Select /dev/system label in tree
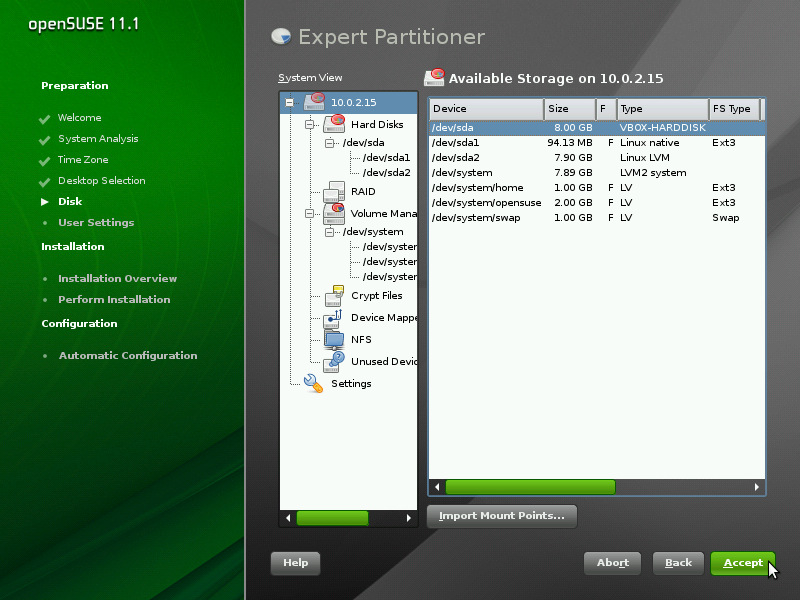This screenshot has height=600, width=800. (x=373, y=232)
